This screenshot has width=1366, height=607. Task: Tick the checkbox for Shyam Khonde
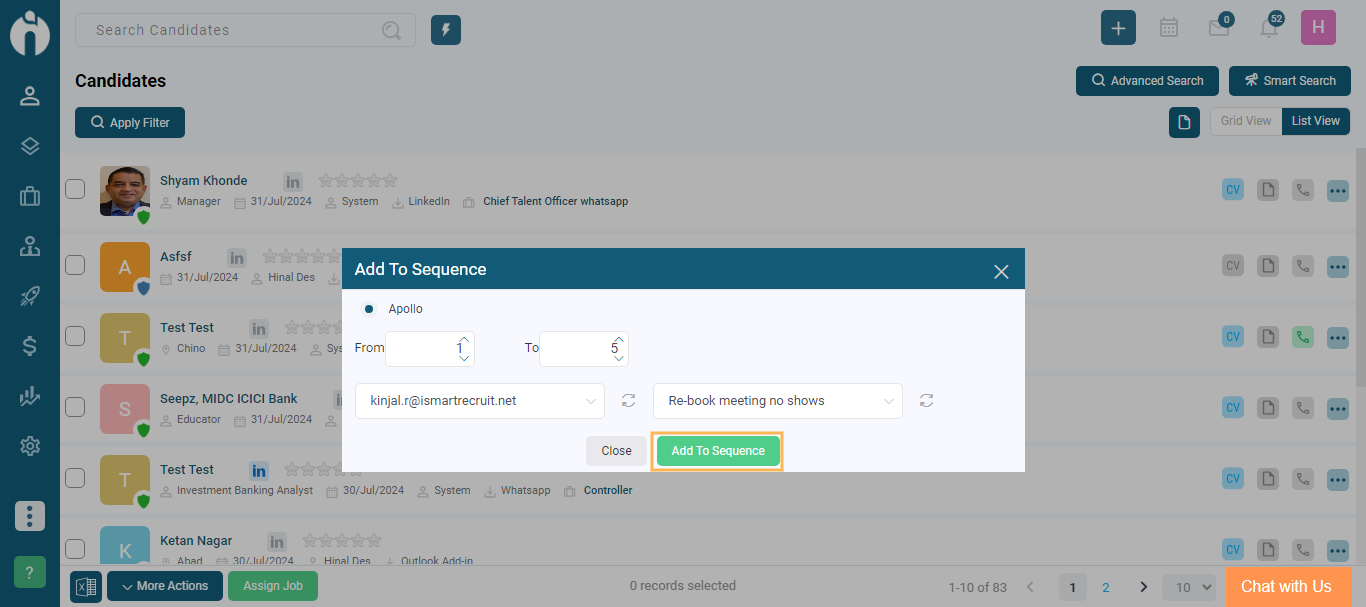pyautogui.click(x=75, y=189)
